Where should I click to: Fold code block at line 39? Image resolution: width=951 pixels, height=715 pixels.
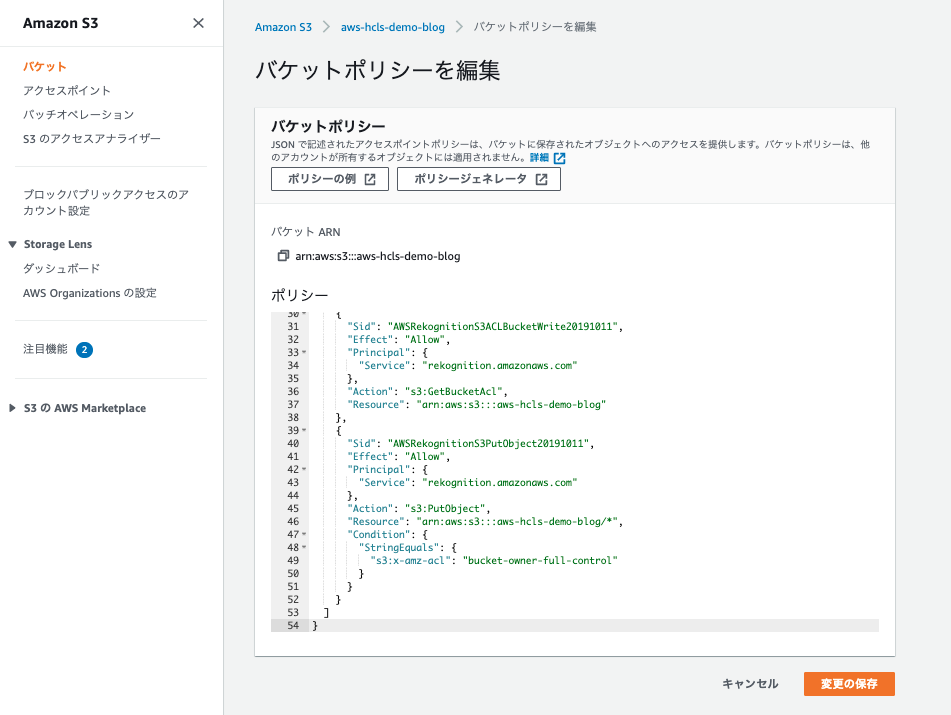point(304,431)
